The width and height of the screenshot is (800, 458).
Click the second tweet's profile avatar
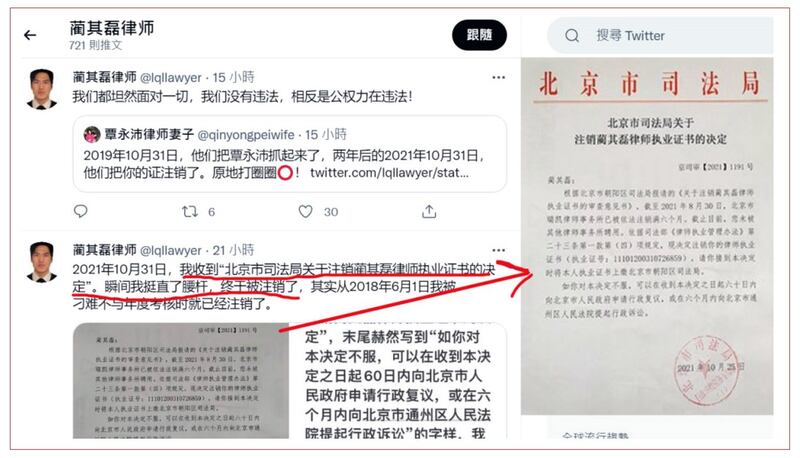[42, 262]
